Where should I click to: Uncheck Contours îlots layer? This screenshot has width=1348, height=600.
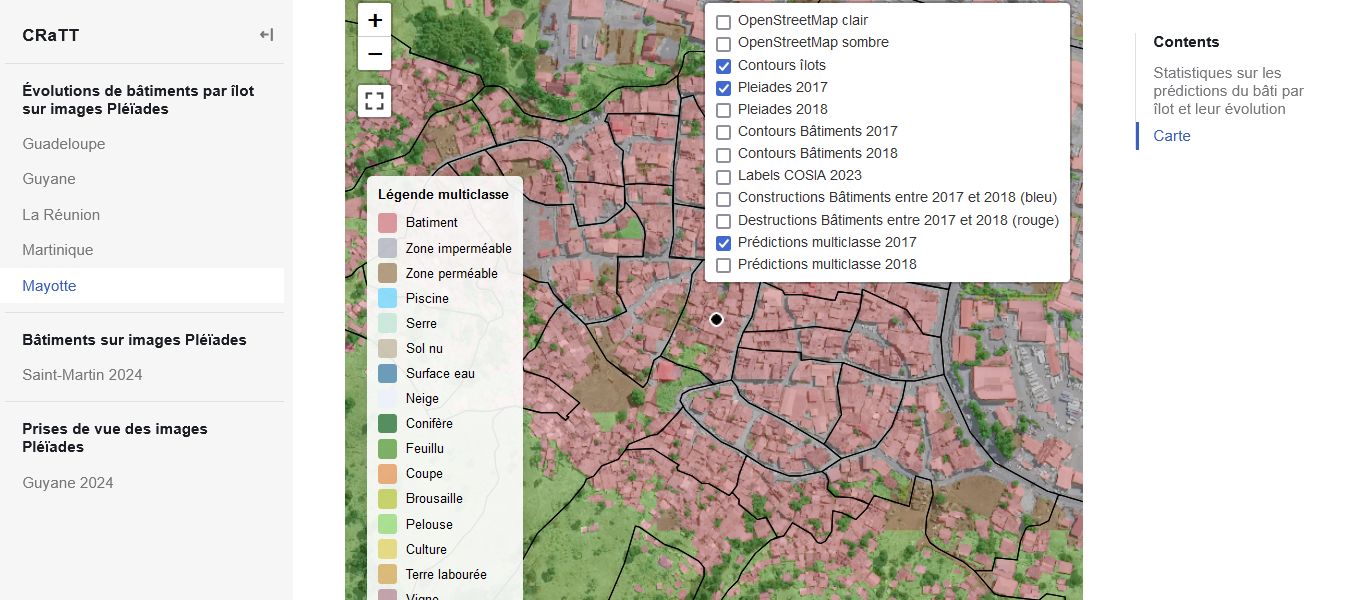coord(724,66)
